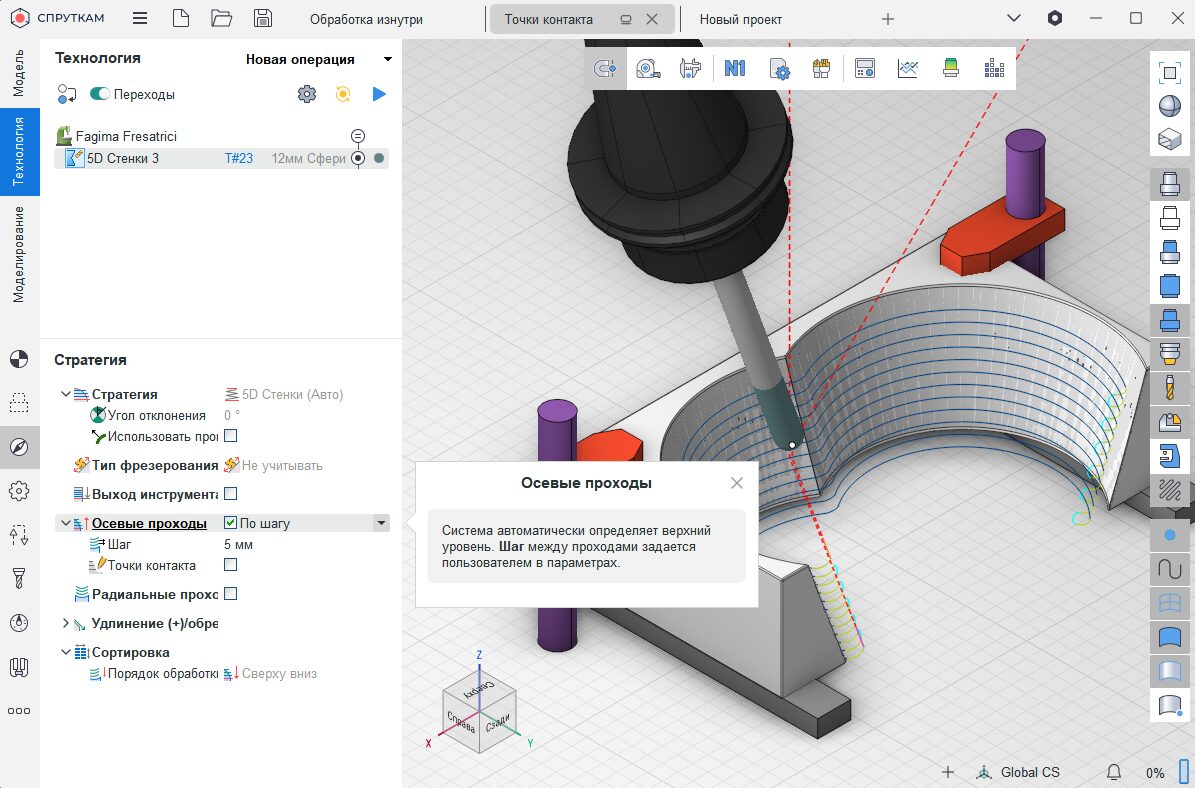The width and height of the screenshot is (1195, 788).
Task: Enable the Точки контакта checkbox
Action: click(231, 565)
